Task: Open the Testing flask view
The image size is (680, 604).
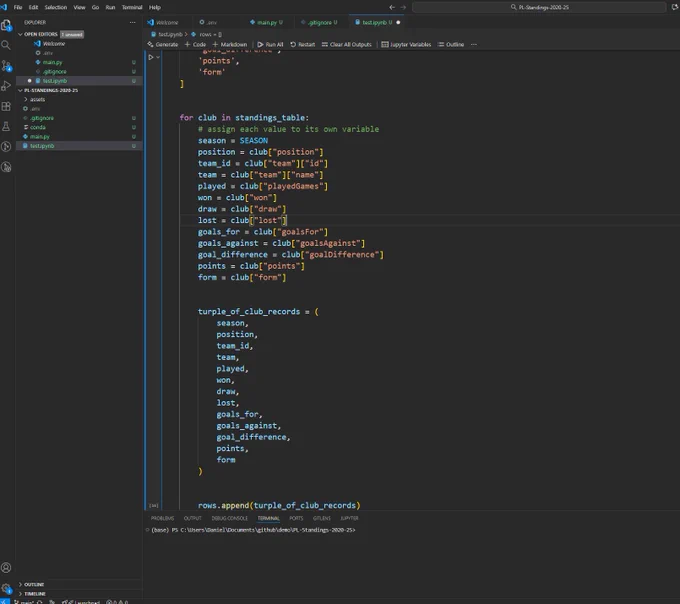Action: (x=6, y=126)
